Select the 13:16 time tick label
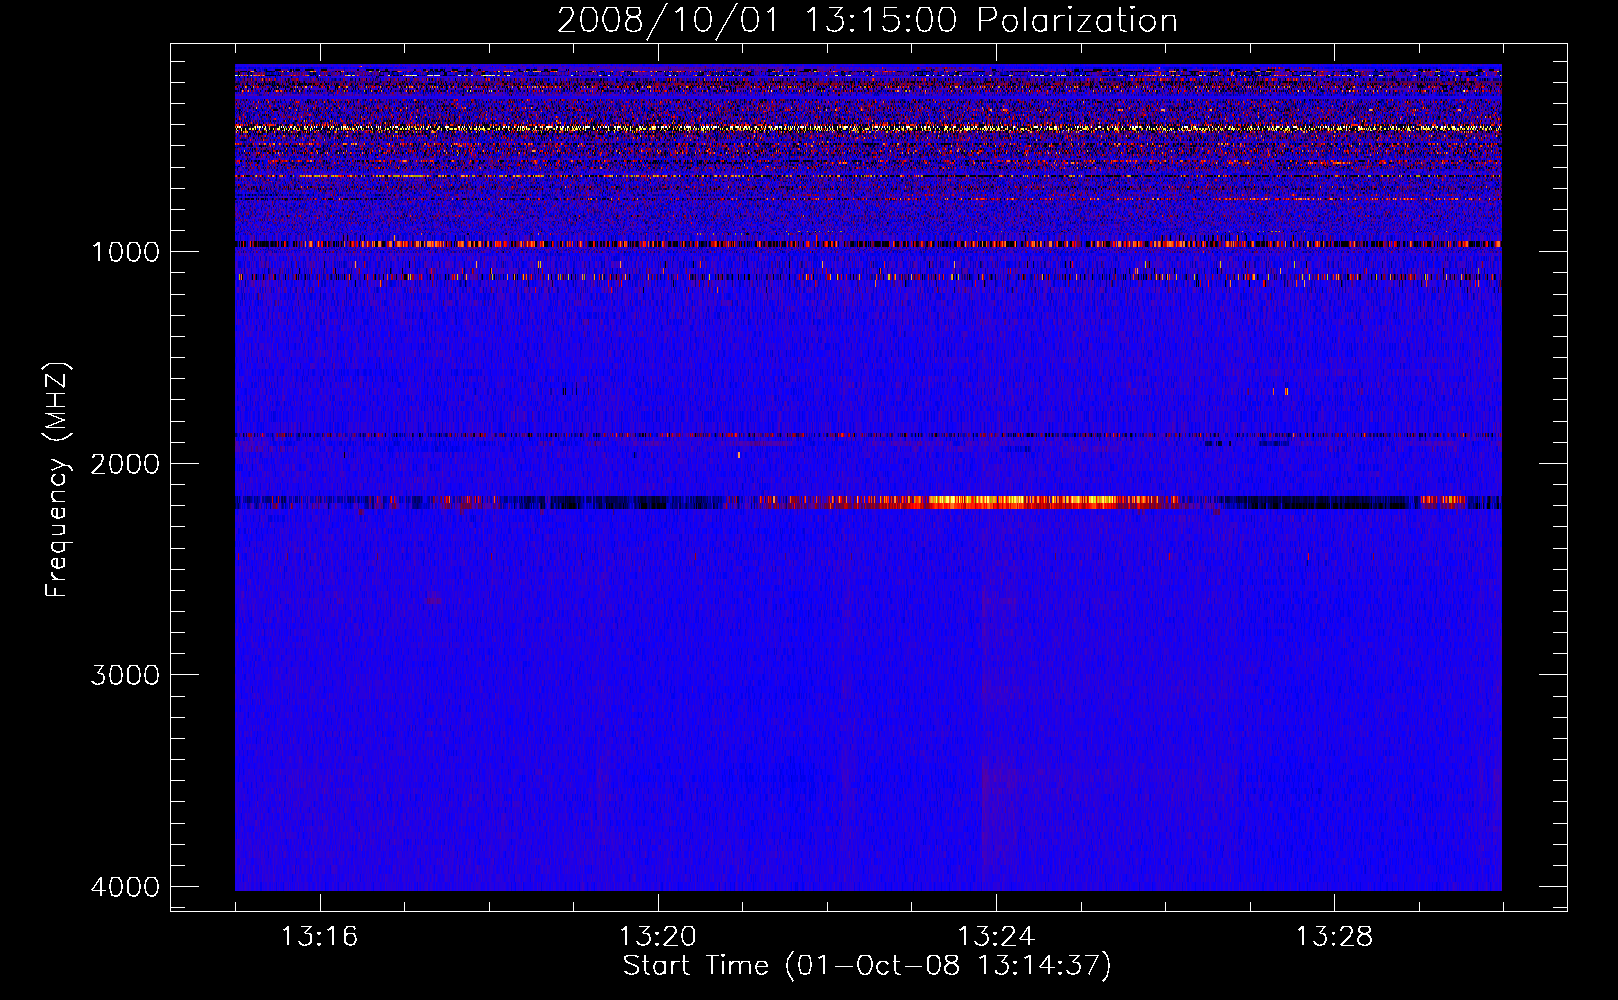Viewport: 1618px width, 1000px height. (x=319, y=936)
